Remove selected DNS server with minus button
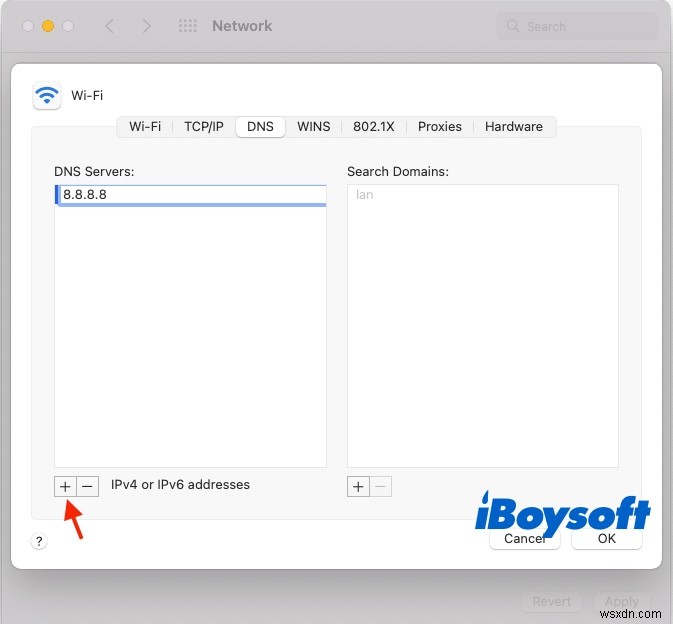 (88, 486)
